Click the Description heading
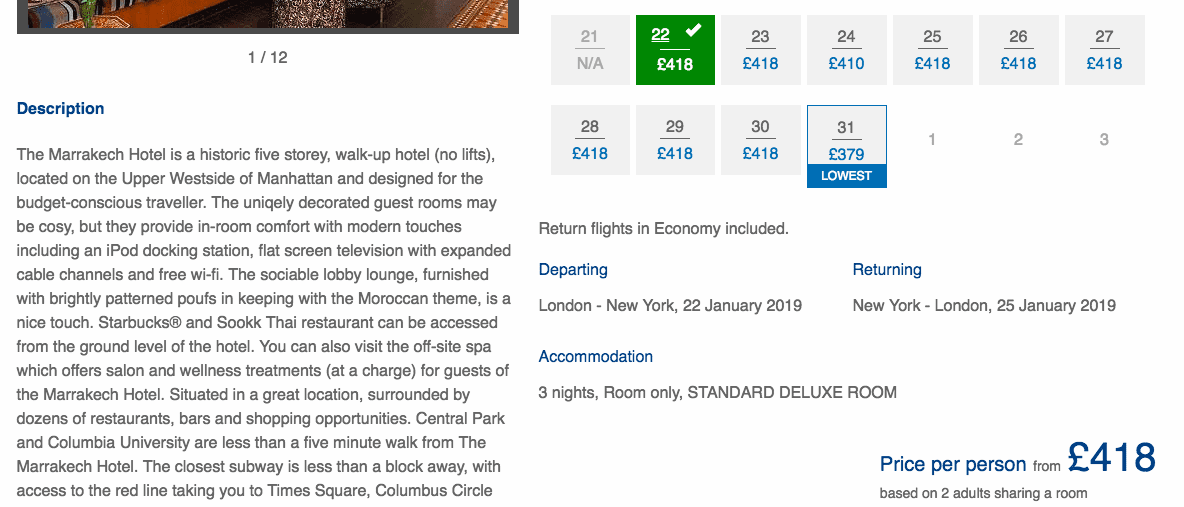 pyautogui.click(x=60, y=109)
